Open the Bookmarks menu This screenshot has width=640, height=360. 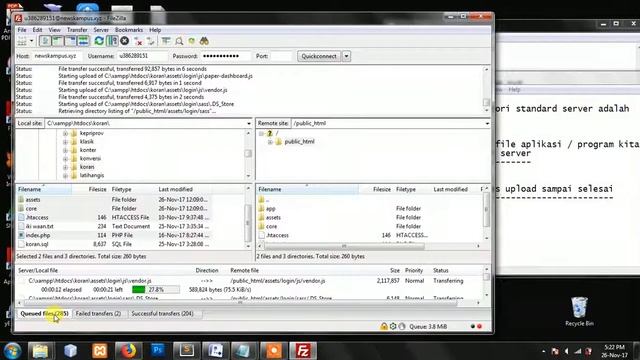[x=129, y=30]
